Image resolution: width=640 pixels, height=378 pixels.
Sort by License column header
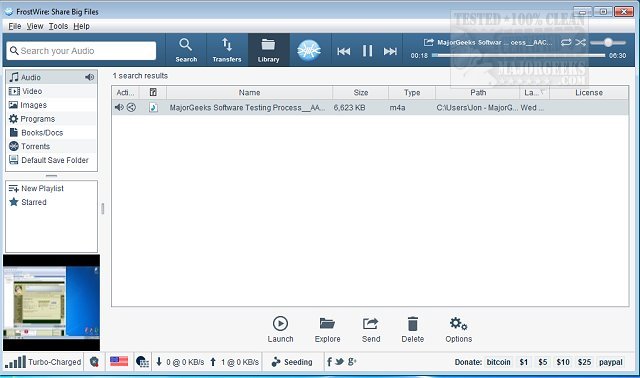[589, 93]
